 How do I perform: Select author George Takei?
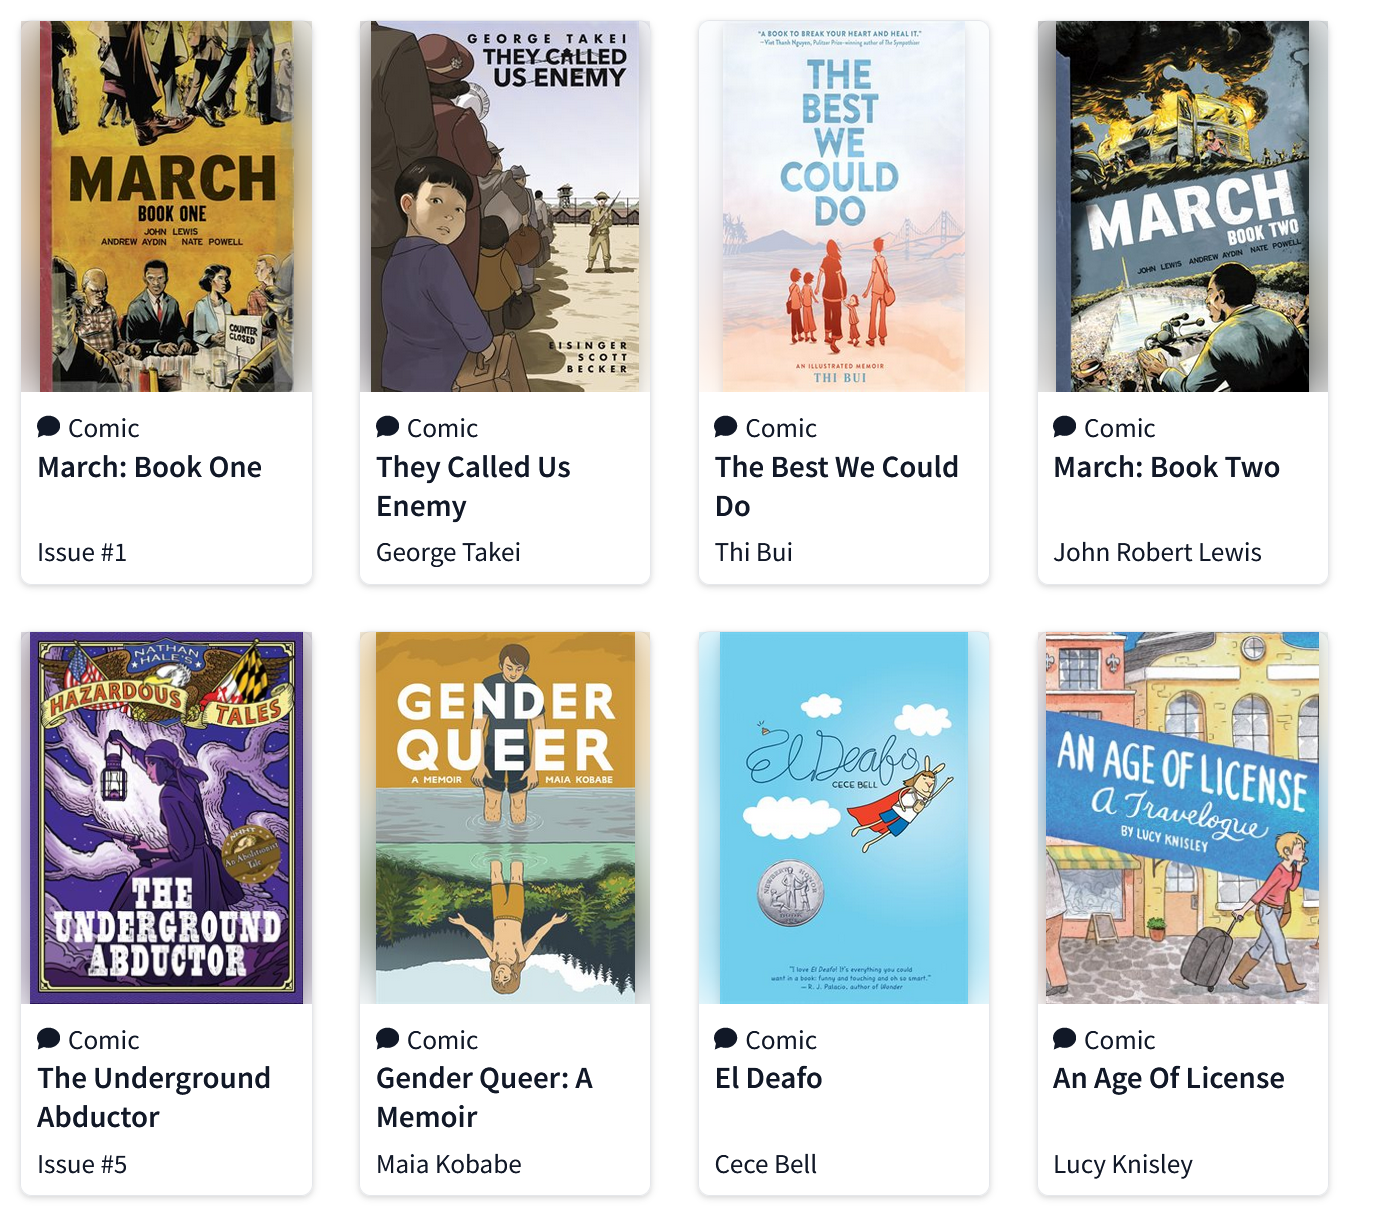click(x=448, y=551)
